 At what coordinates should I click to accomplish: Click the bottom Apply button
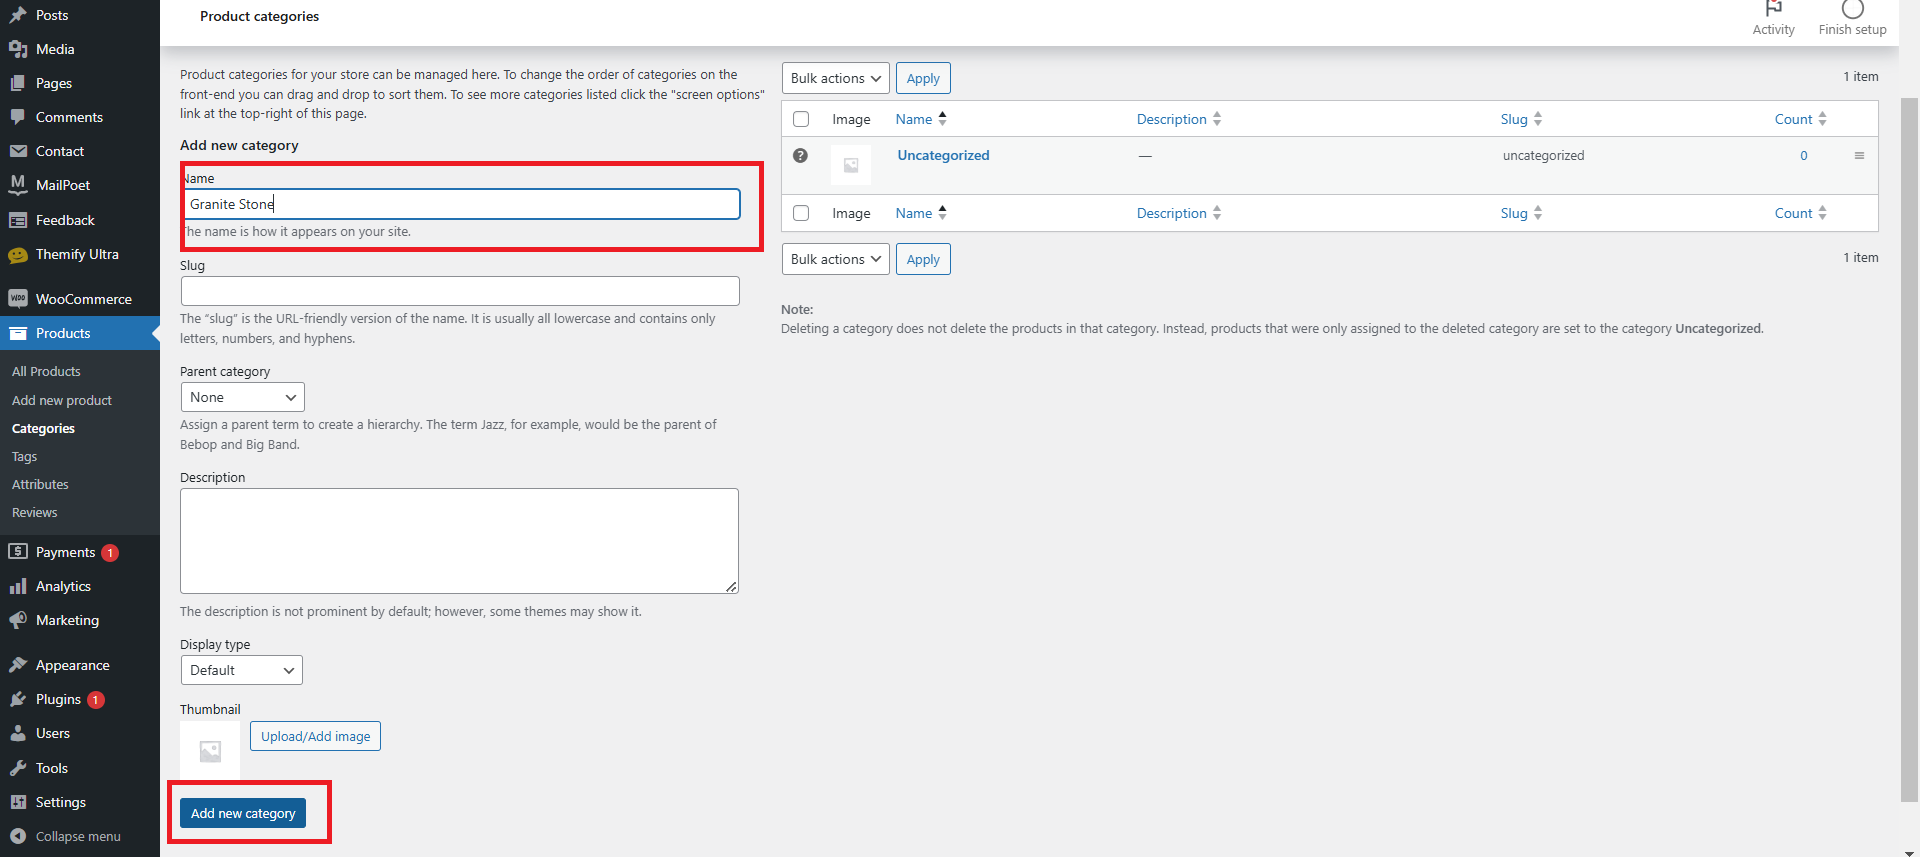[x=923, y=259]
